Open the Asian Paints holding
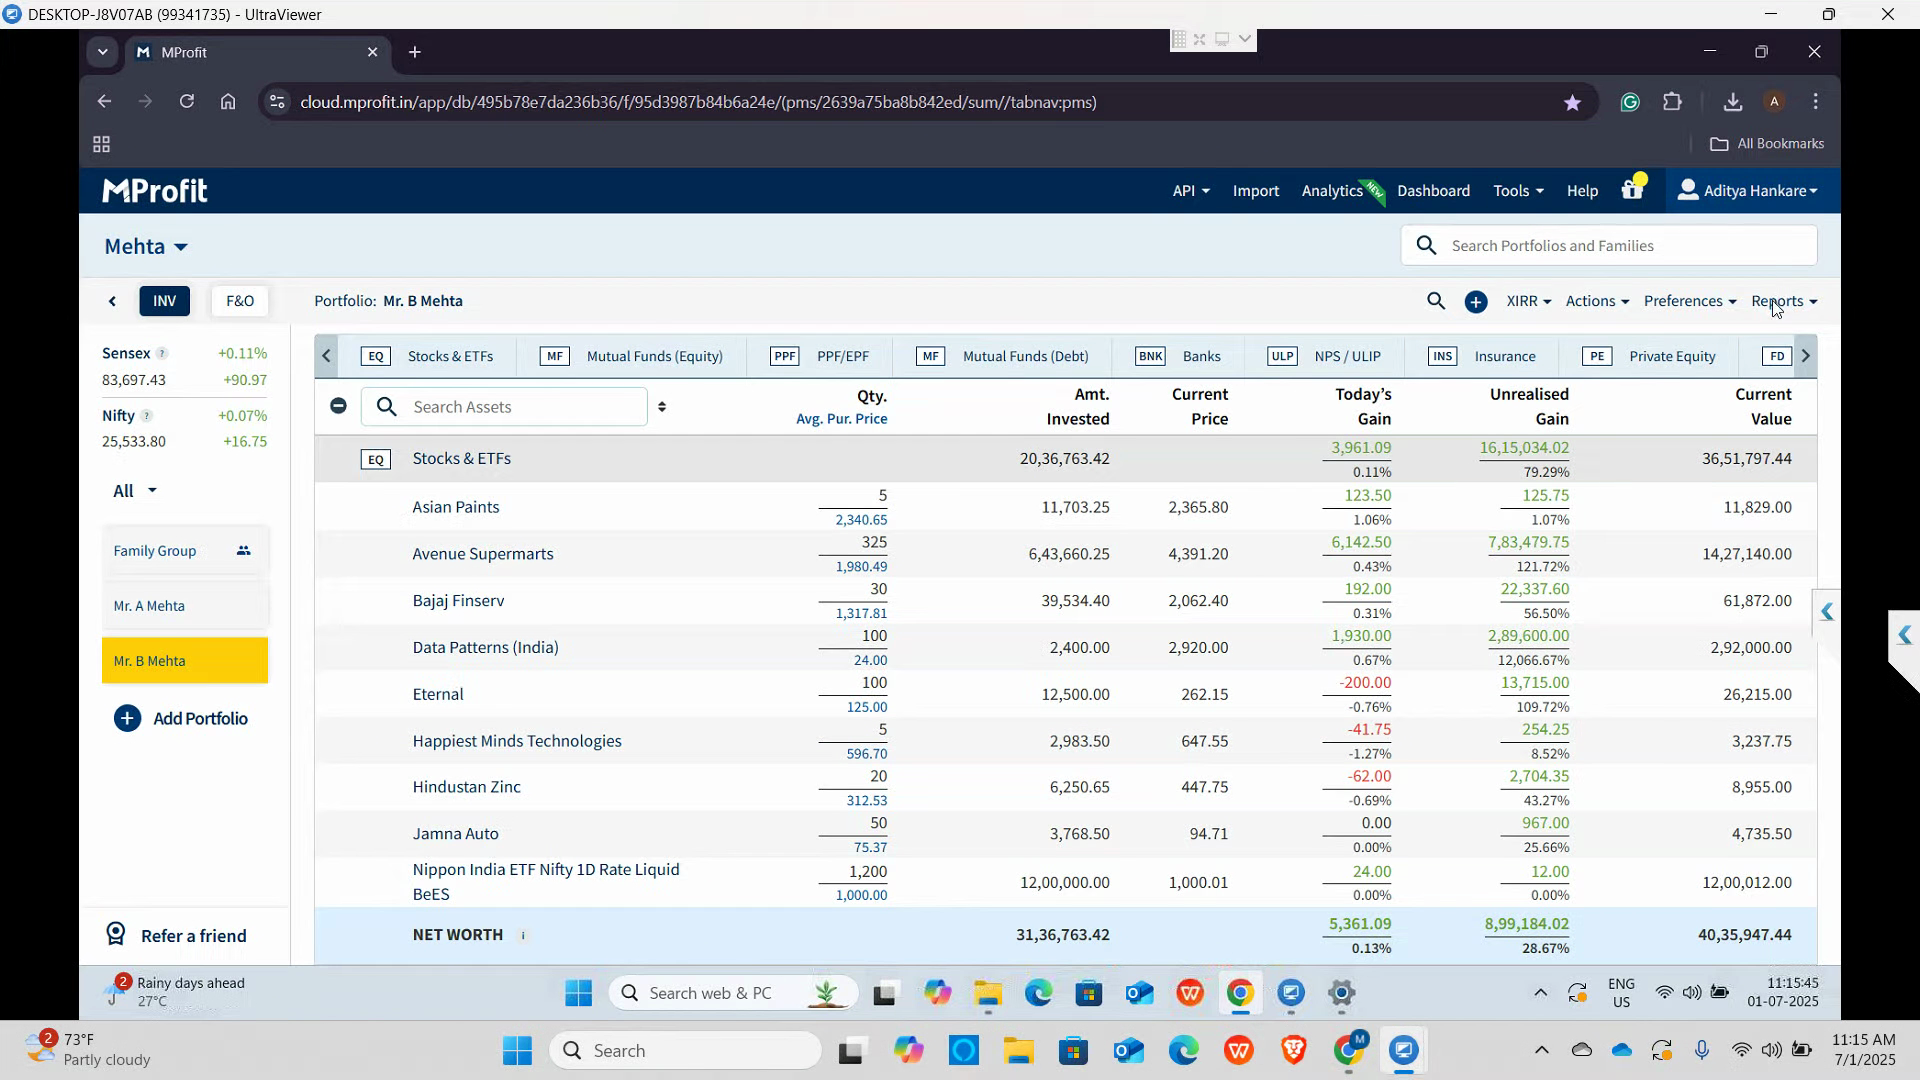 click(x=455, y=507)
